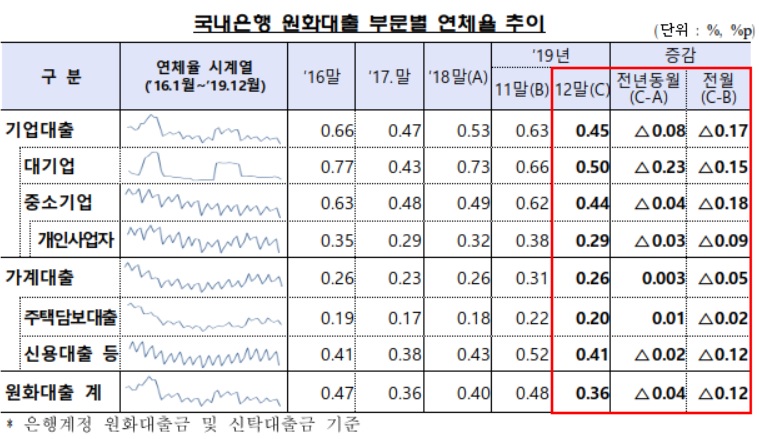Viewport: 759px width, 439px height.
Task: Select the 전월 (C-B) column header
Action: click(x=718, y=88)
